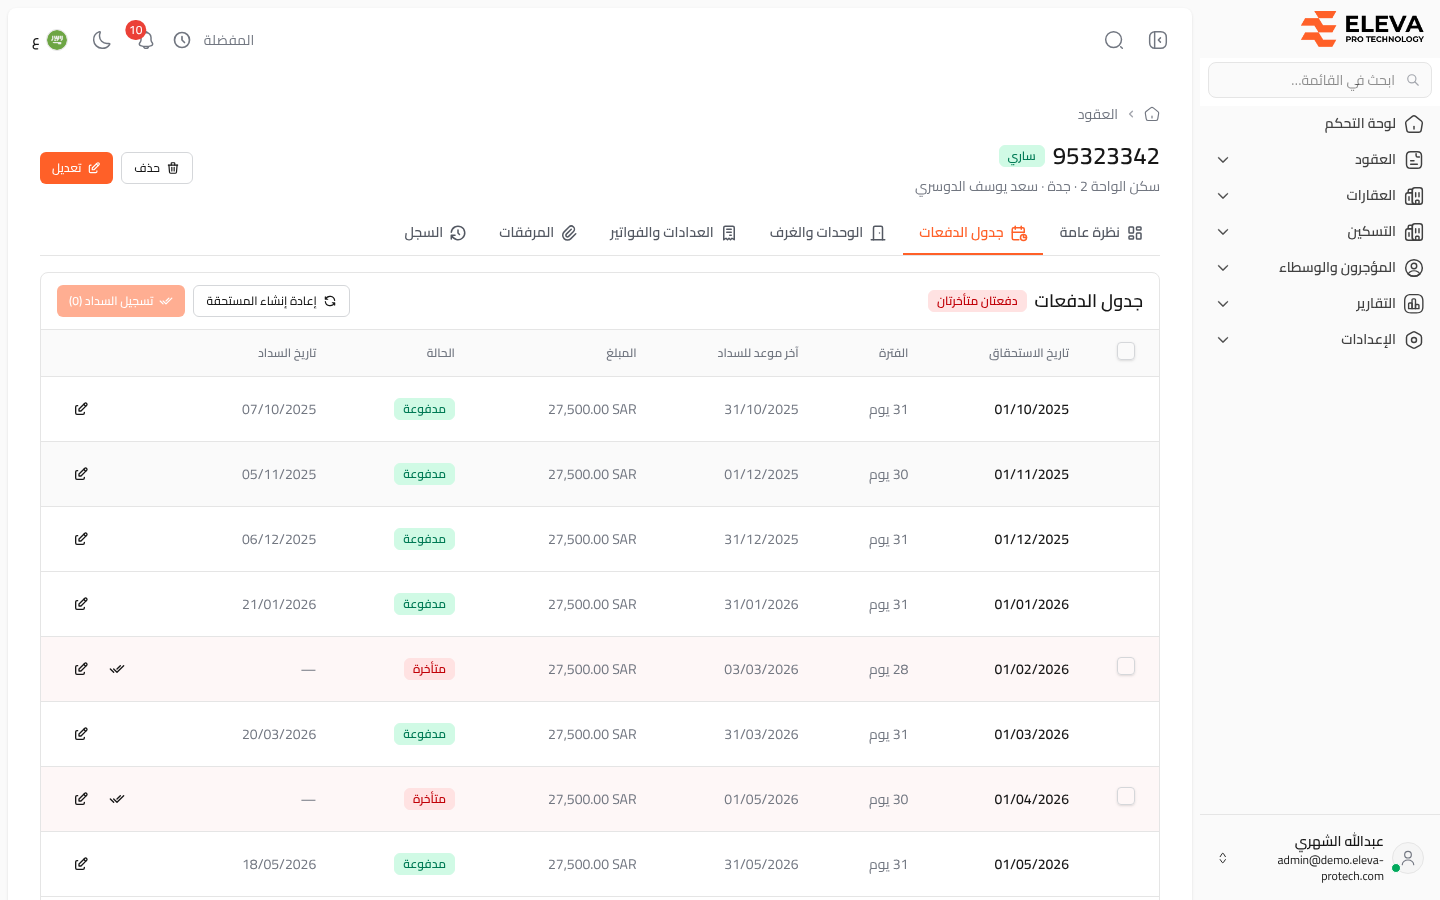Go to home via breadcrumb house icon
The height and width of the screenshot is (900, 1440).
coord(1152,114)
